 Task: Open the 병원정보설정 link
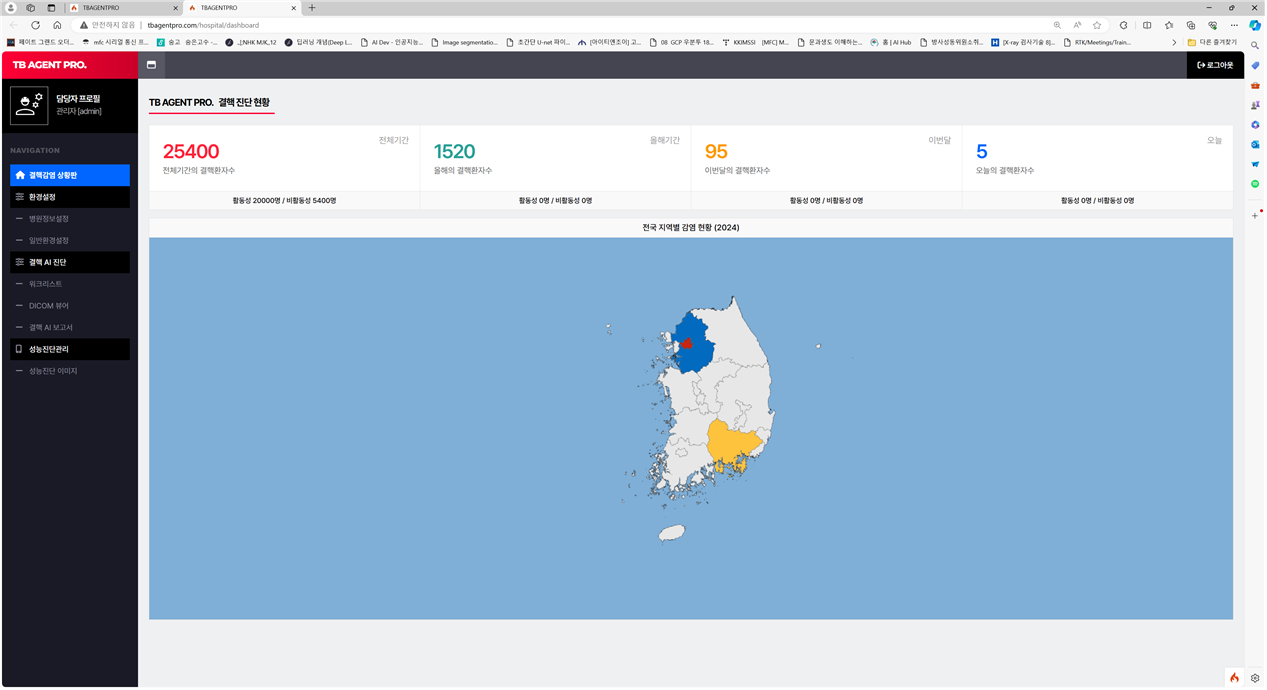pyautogui.click(x=48, y=219)
